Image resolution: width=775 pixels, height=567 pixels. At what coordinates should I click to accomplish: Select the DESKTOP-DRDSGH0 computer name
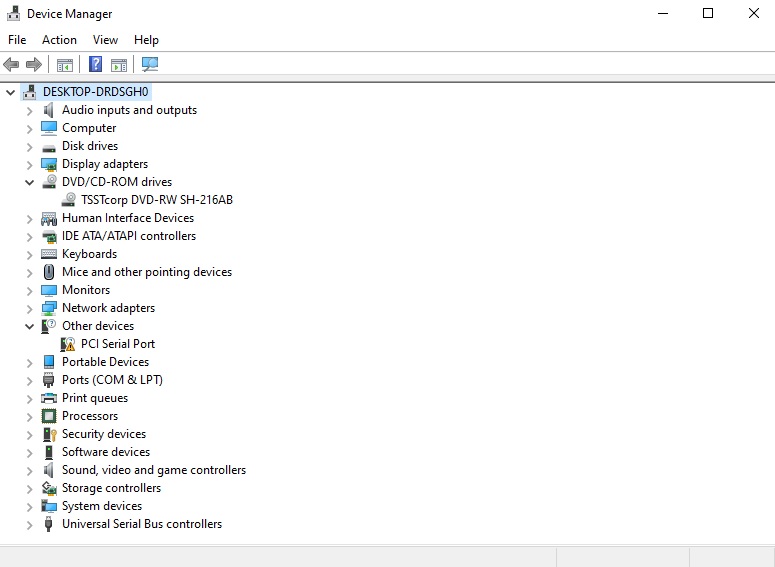click(95, 92)
